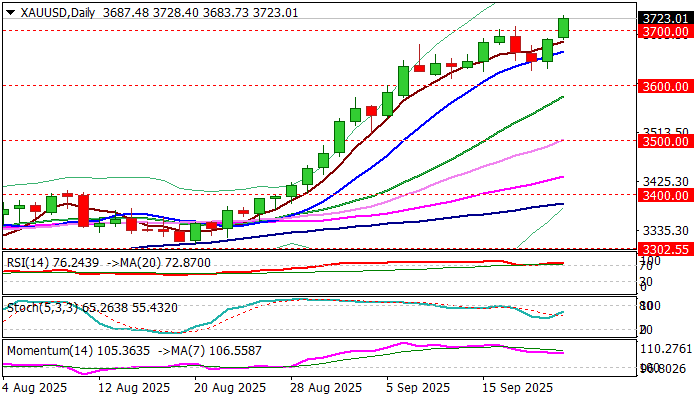Click the red 3600.00 price level label
Viewport: 700px width, 400px height.
[x=666, y=86]
